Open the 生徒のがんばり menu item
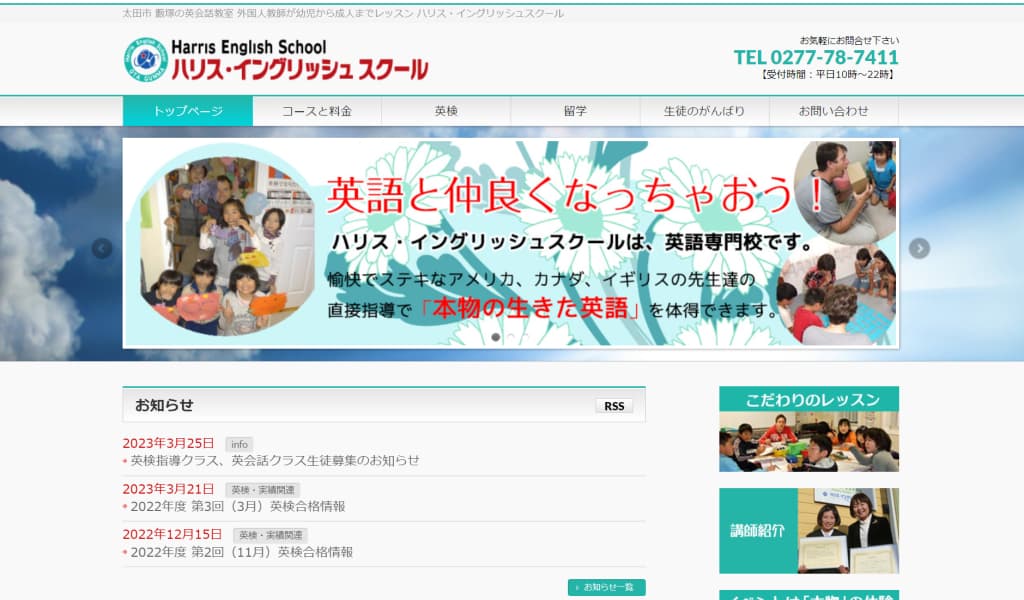Screen dimensions: 1024x600 point(704,111)
